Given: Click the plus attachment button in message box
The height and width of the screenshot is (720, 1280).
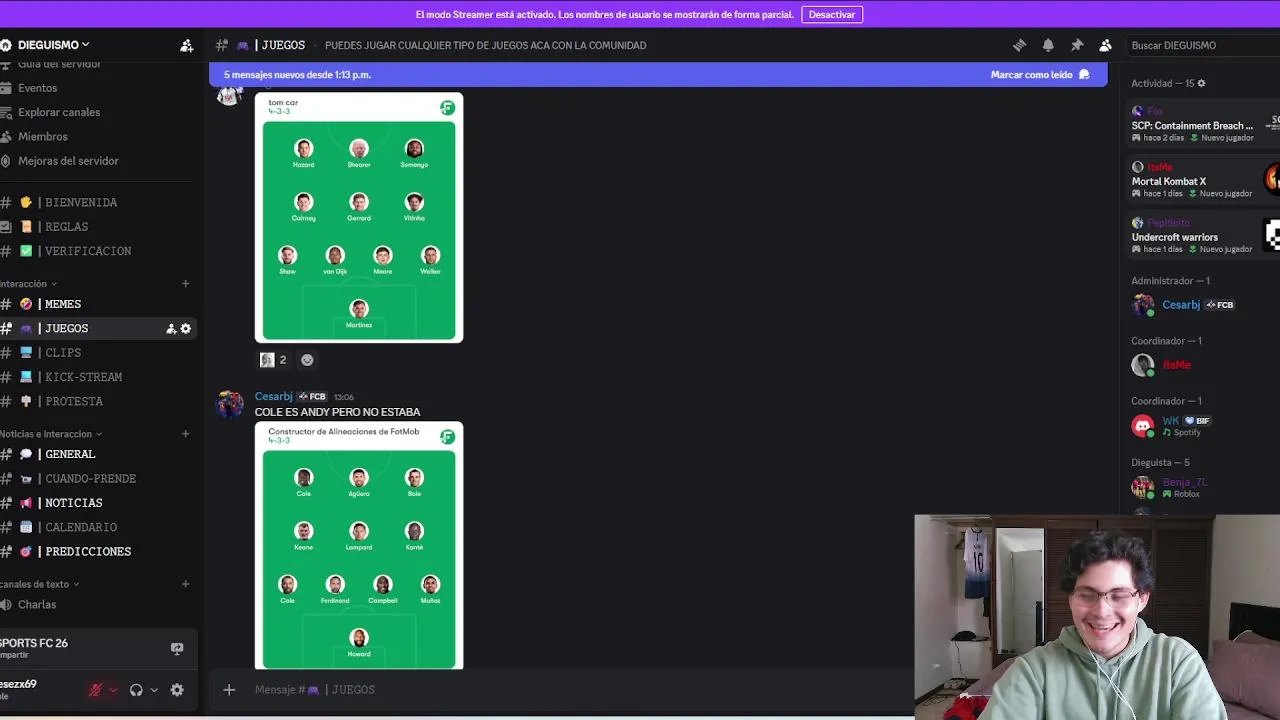Looking at the screenshot, I should 229,690.
